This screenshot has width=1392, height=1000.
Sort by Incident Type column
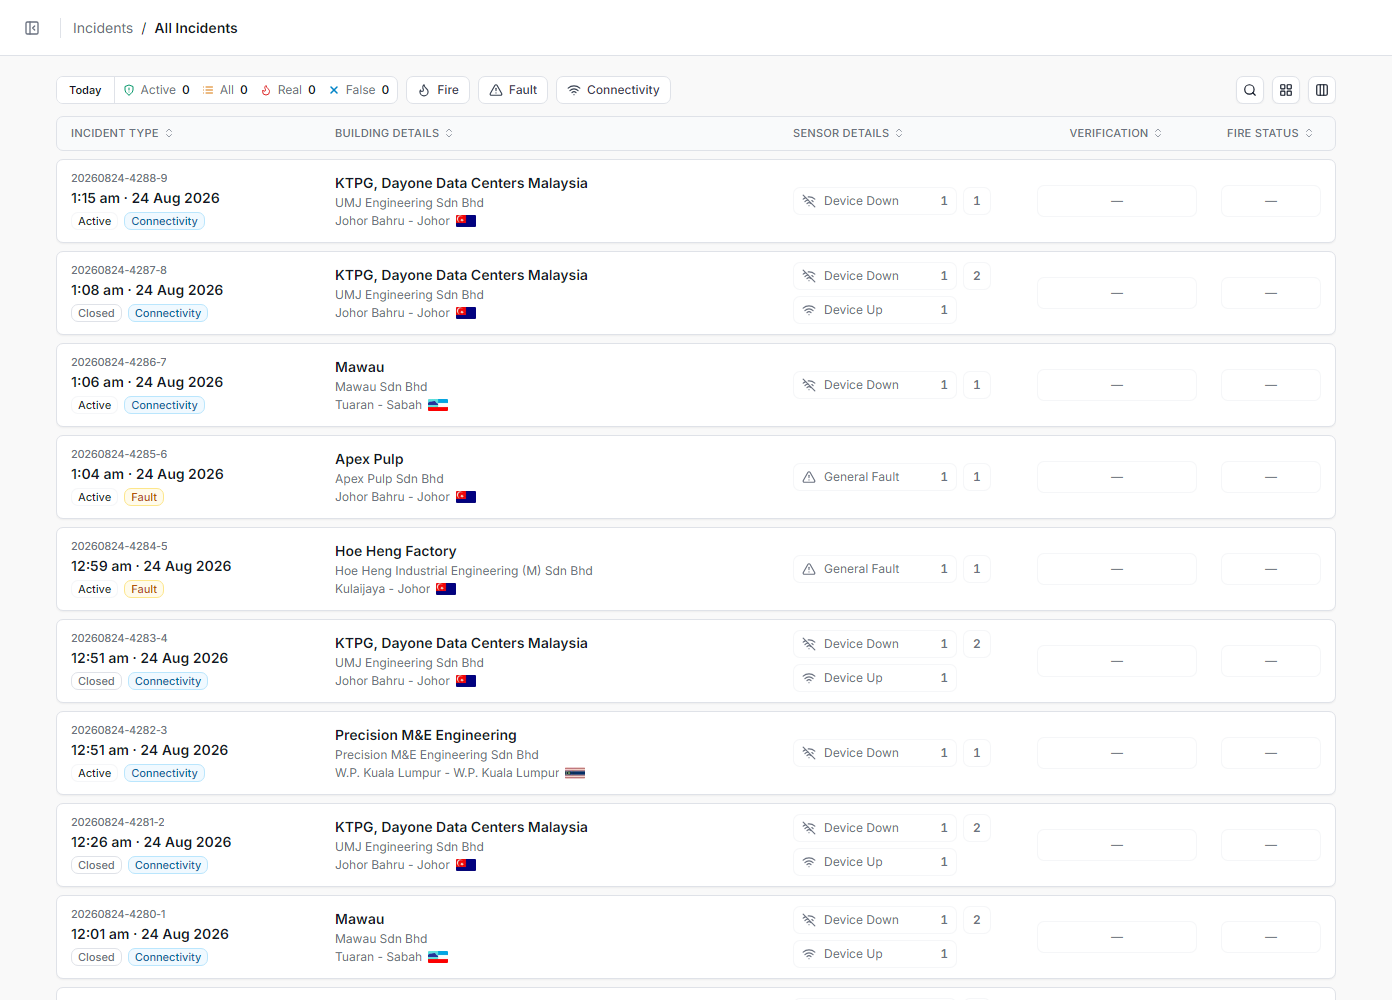(122, 133)
